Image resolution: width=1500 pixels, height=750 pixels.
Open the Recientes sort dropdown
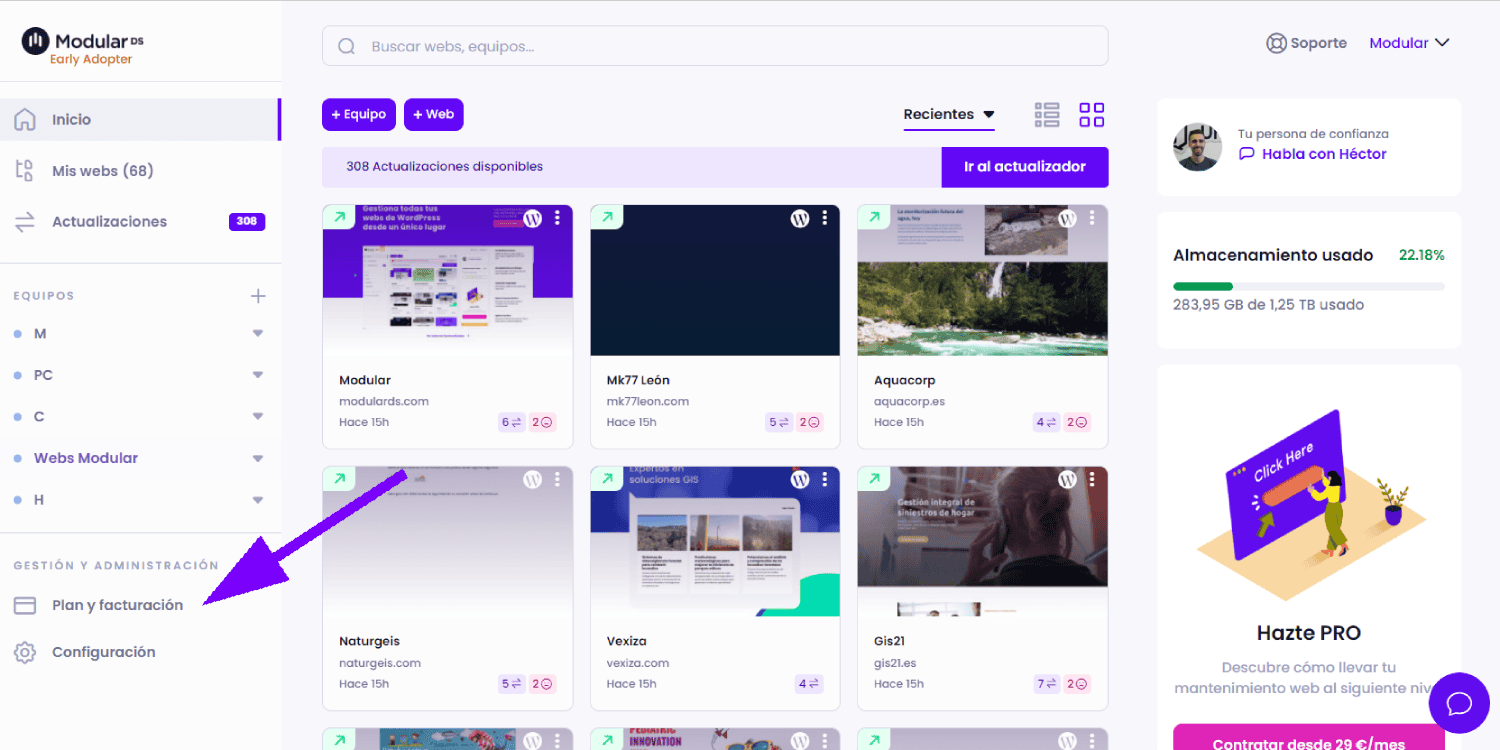949,115
